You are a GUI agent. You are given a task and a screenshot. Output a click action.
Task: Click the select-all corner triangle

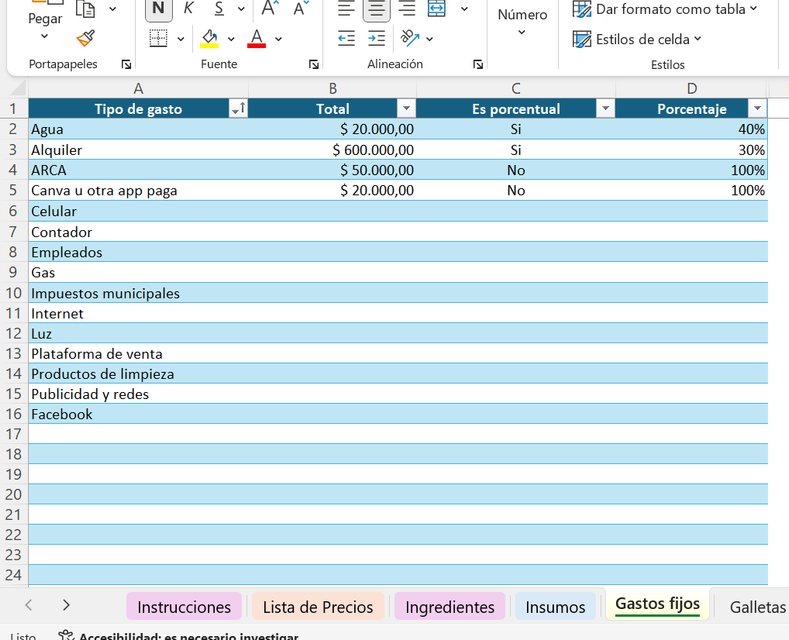(x=18, y=88)
